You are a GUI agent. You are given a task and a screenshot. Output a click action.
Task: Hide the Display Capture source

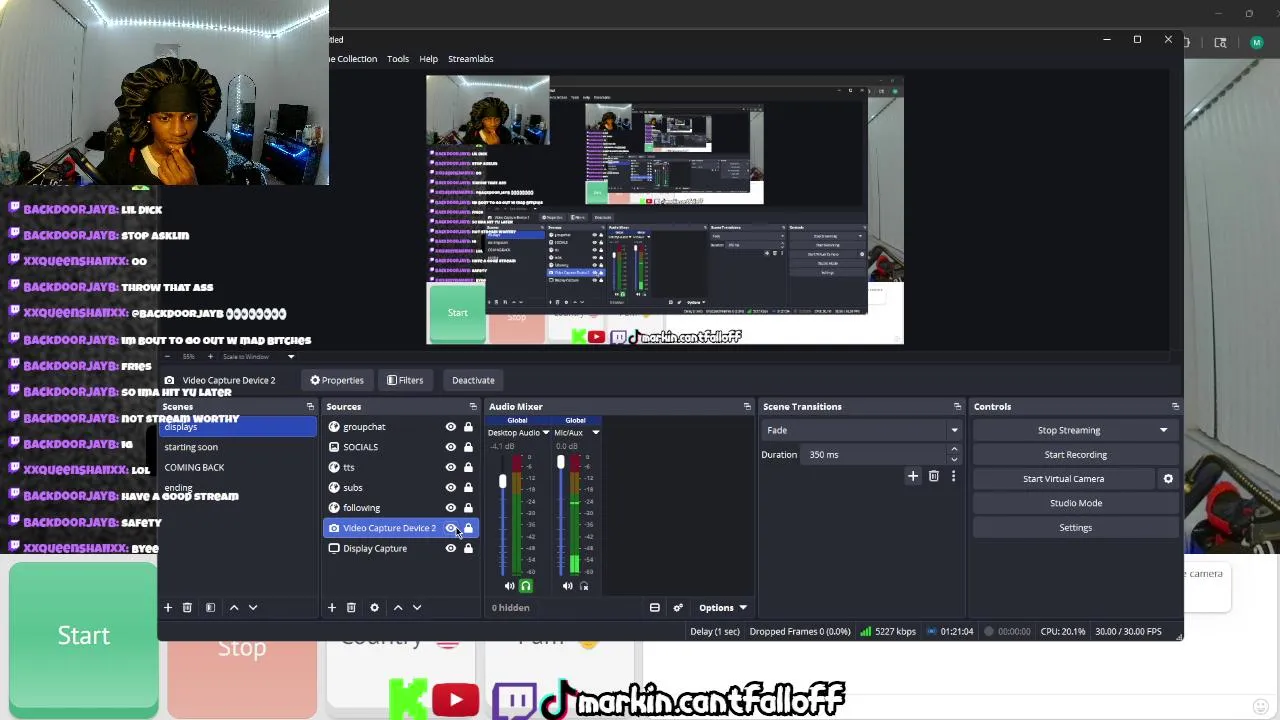[x=451, y=548]
